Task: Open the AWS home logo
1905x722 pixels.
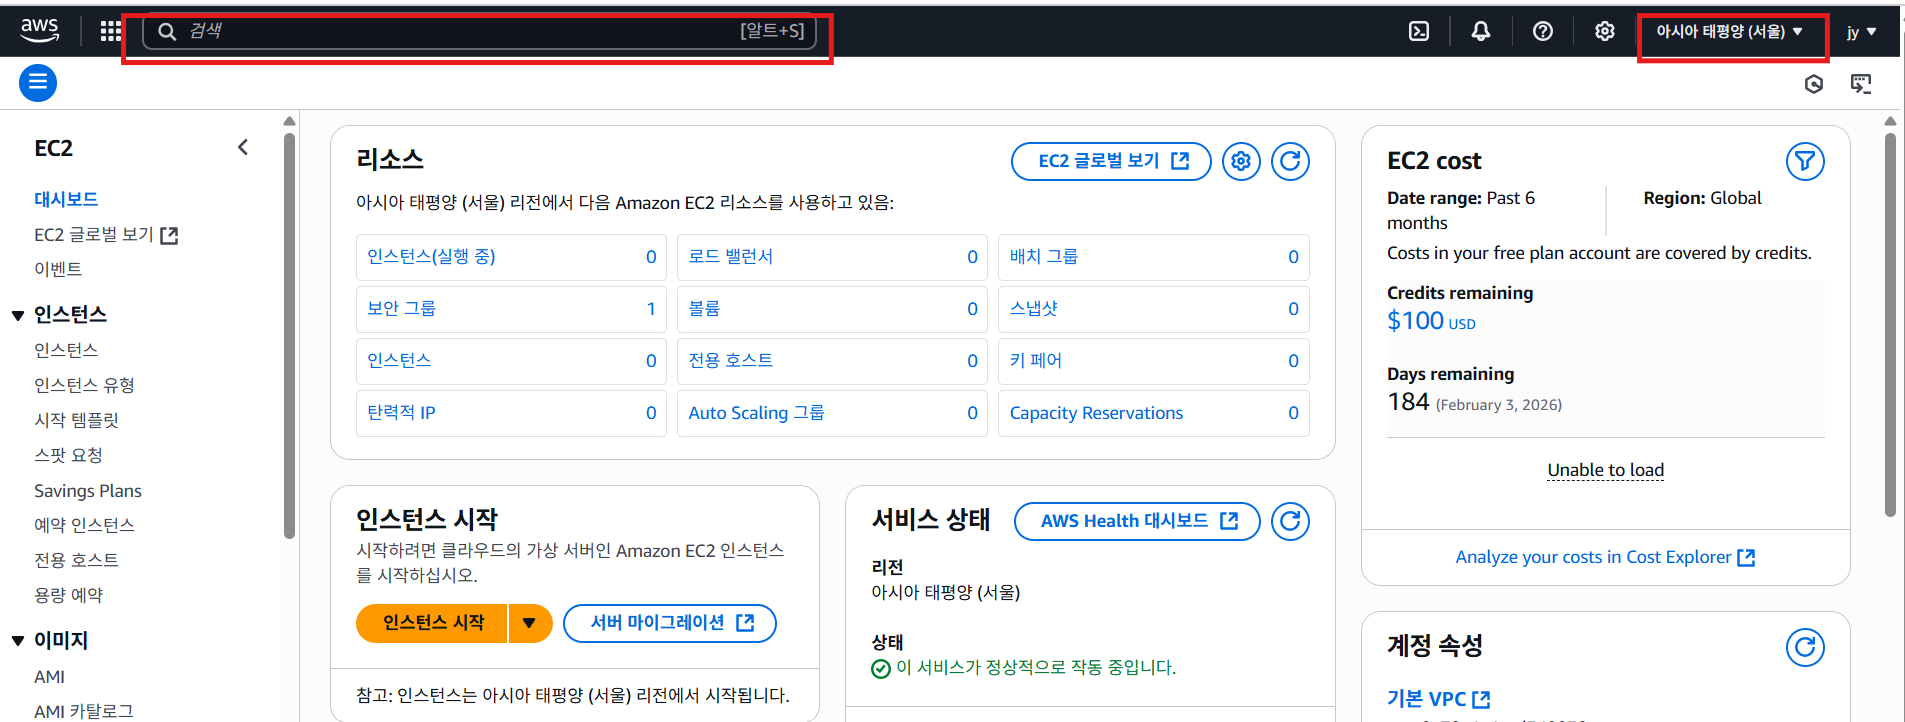Action: pos(40,31)
